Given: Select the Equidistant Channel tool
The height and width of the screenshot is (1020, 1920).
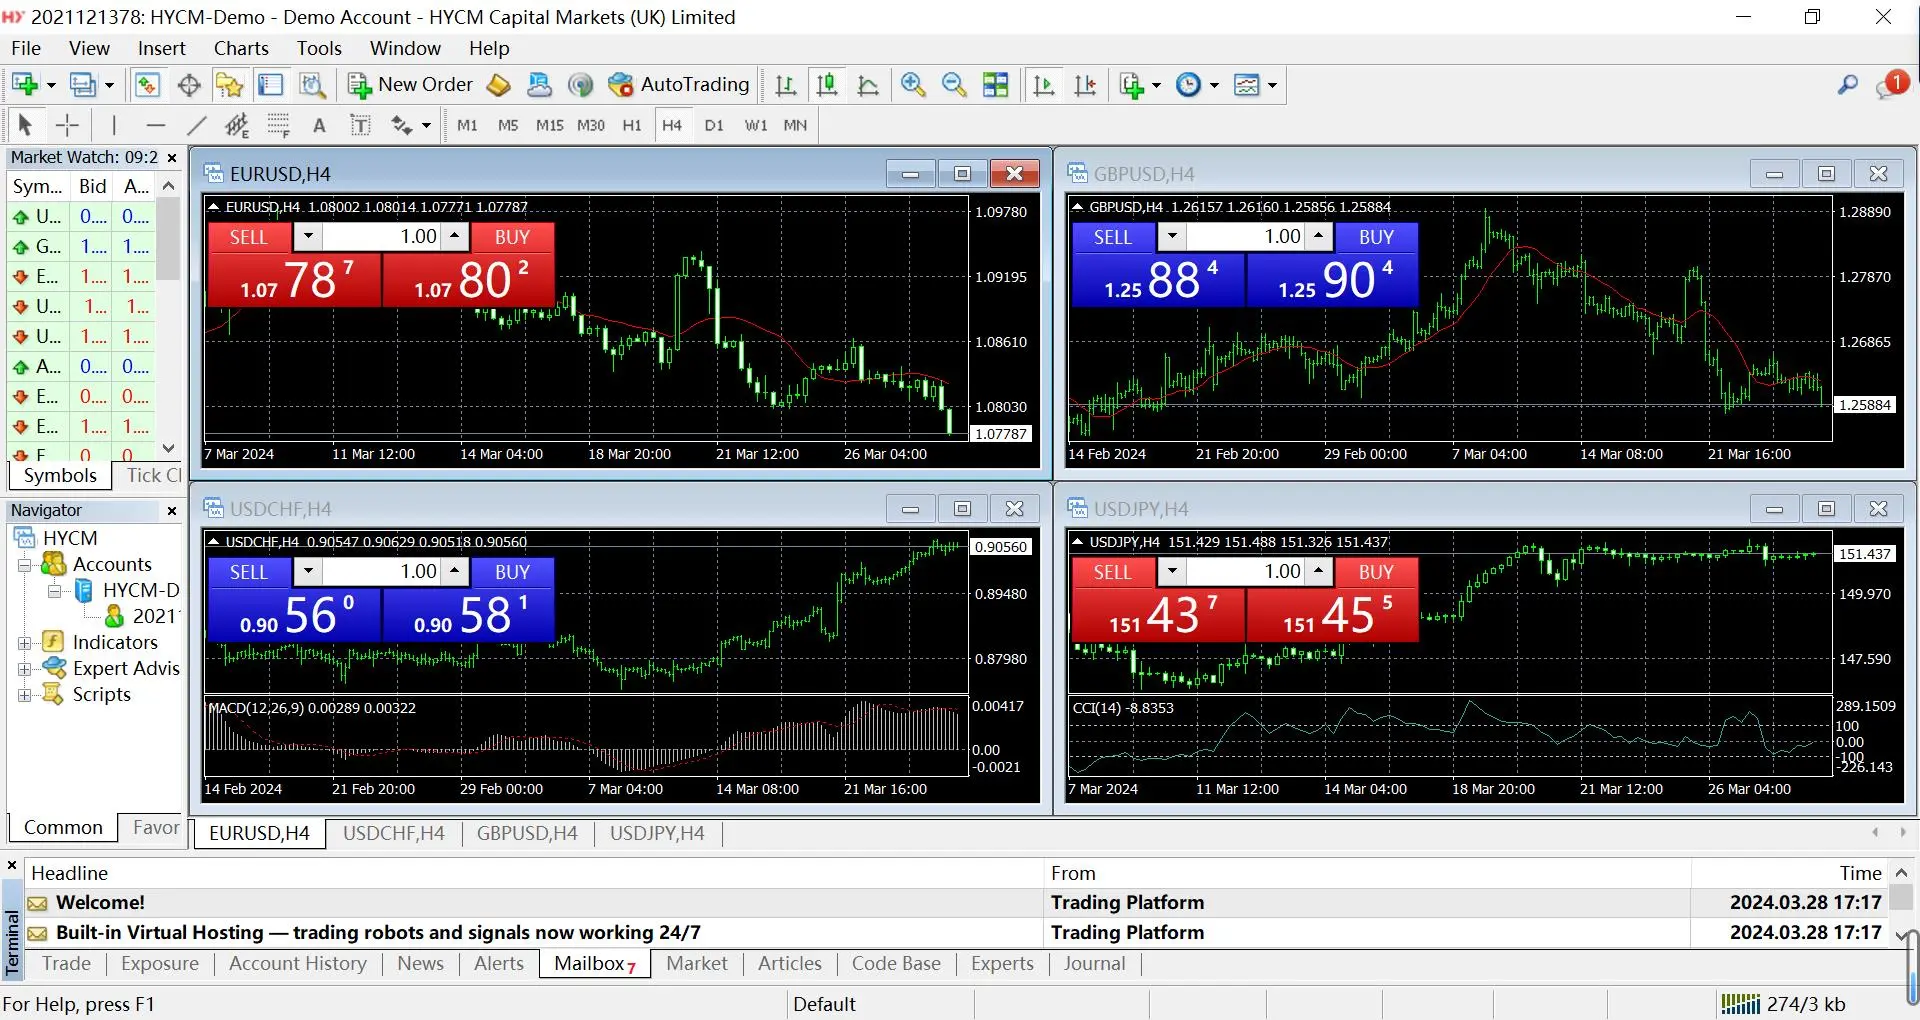Looking at the screenshot, I should (x=237, y=125).
